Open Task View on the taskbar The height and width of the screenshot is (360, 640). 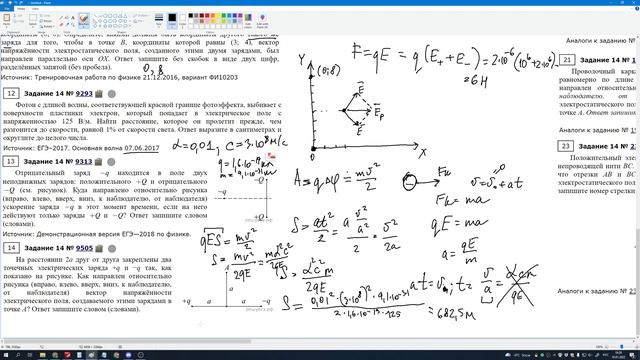pos(30,355)
